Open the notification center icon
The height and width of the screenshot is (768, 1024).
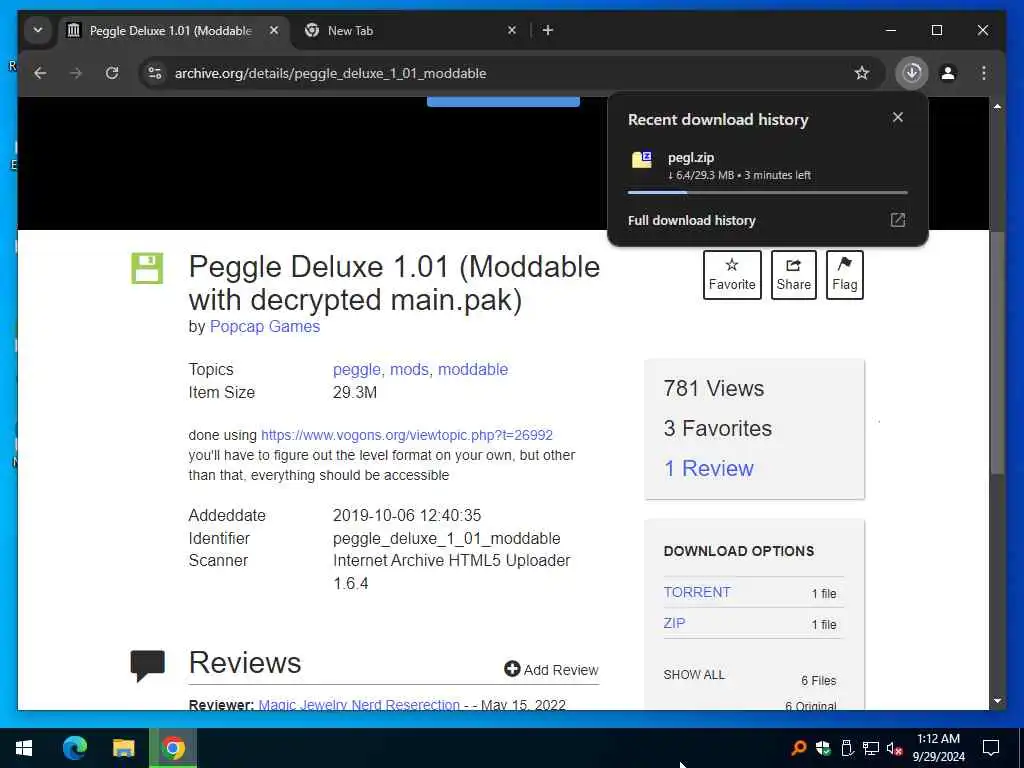coord(991,748)
